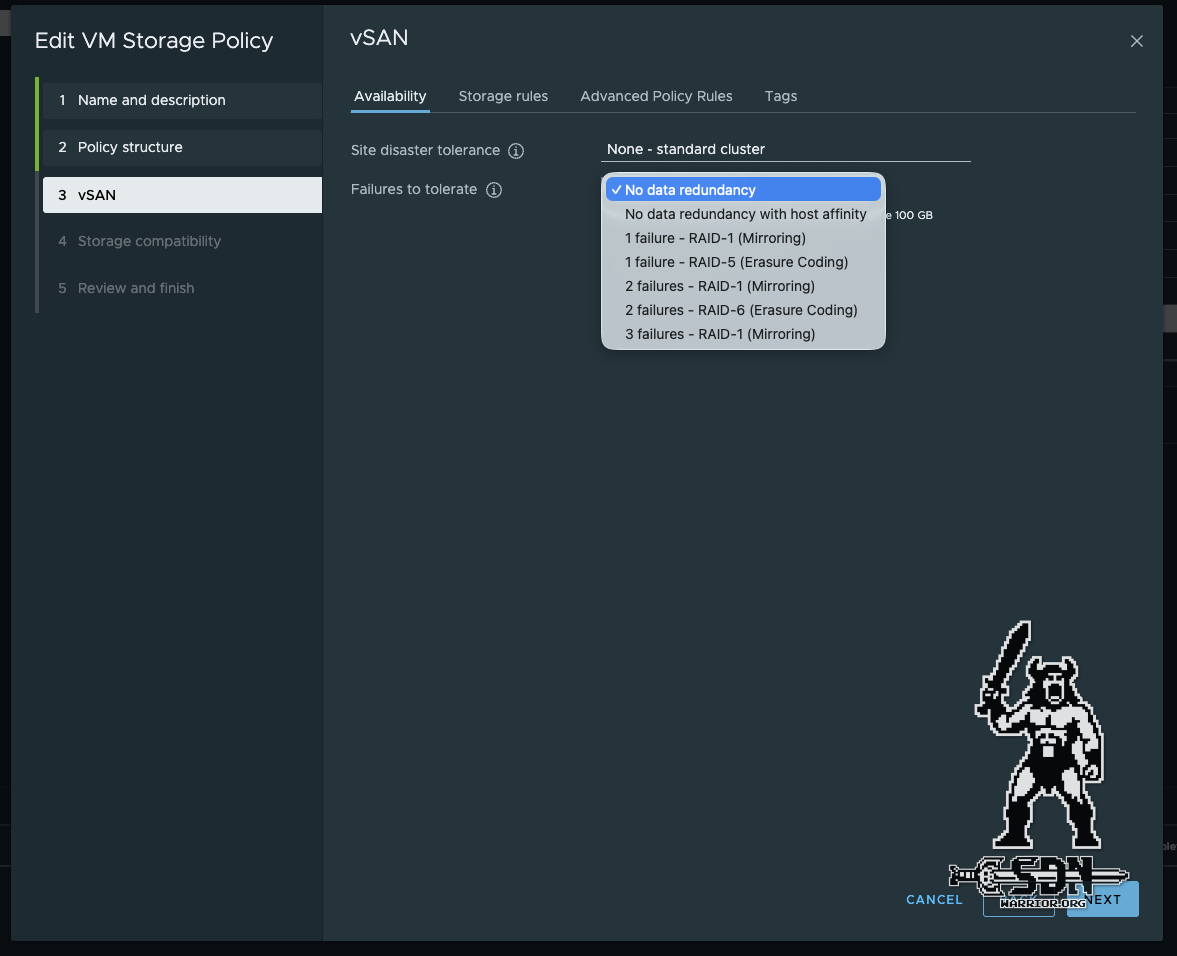Select the Storage compatibility step
The image size is (1177, 956).
pos(147,241)
